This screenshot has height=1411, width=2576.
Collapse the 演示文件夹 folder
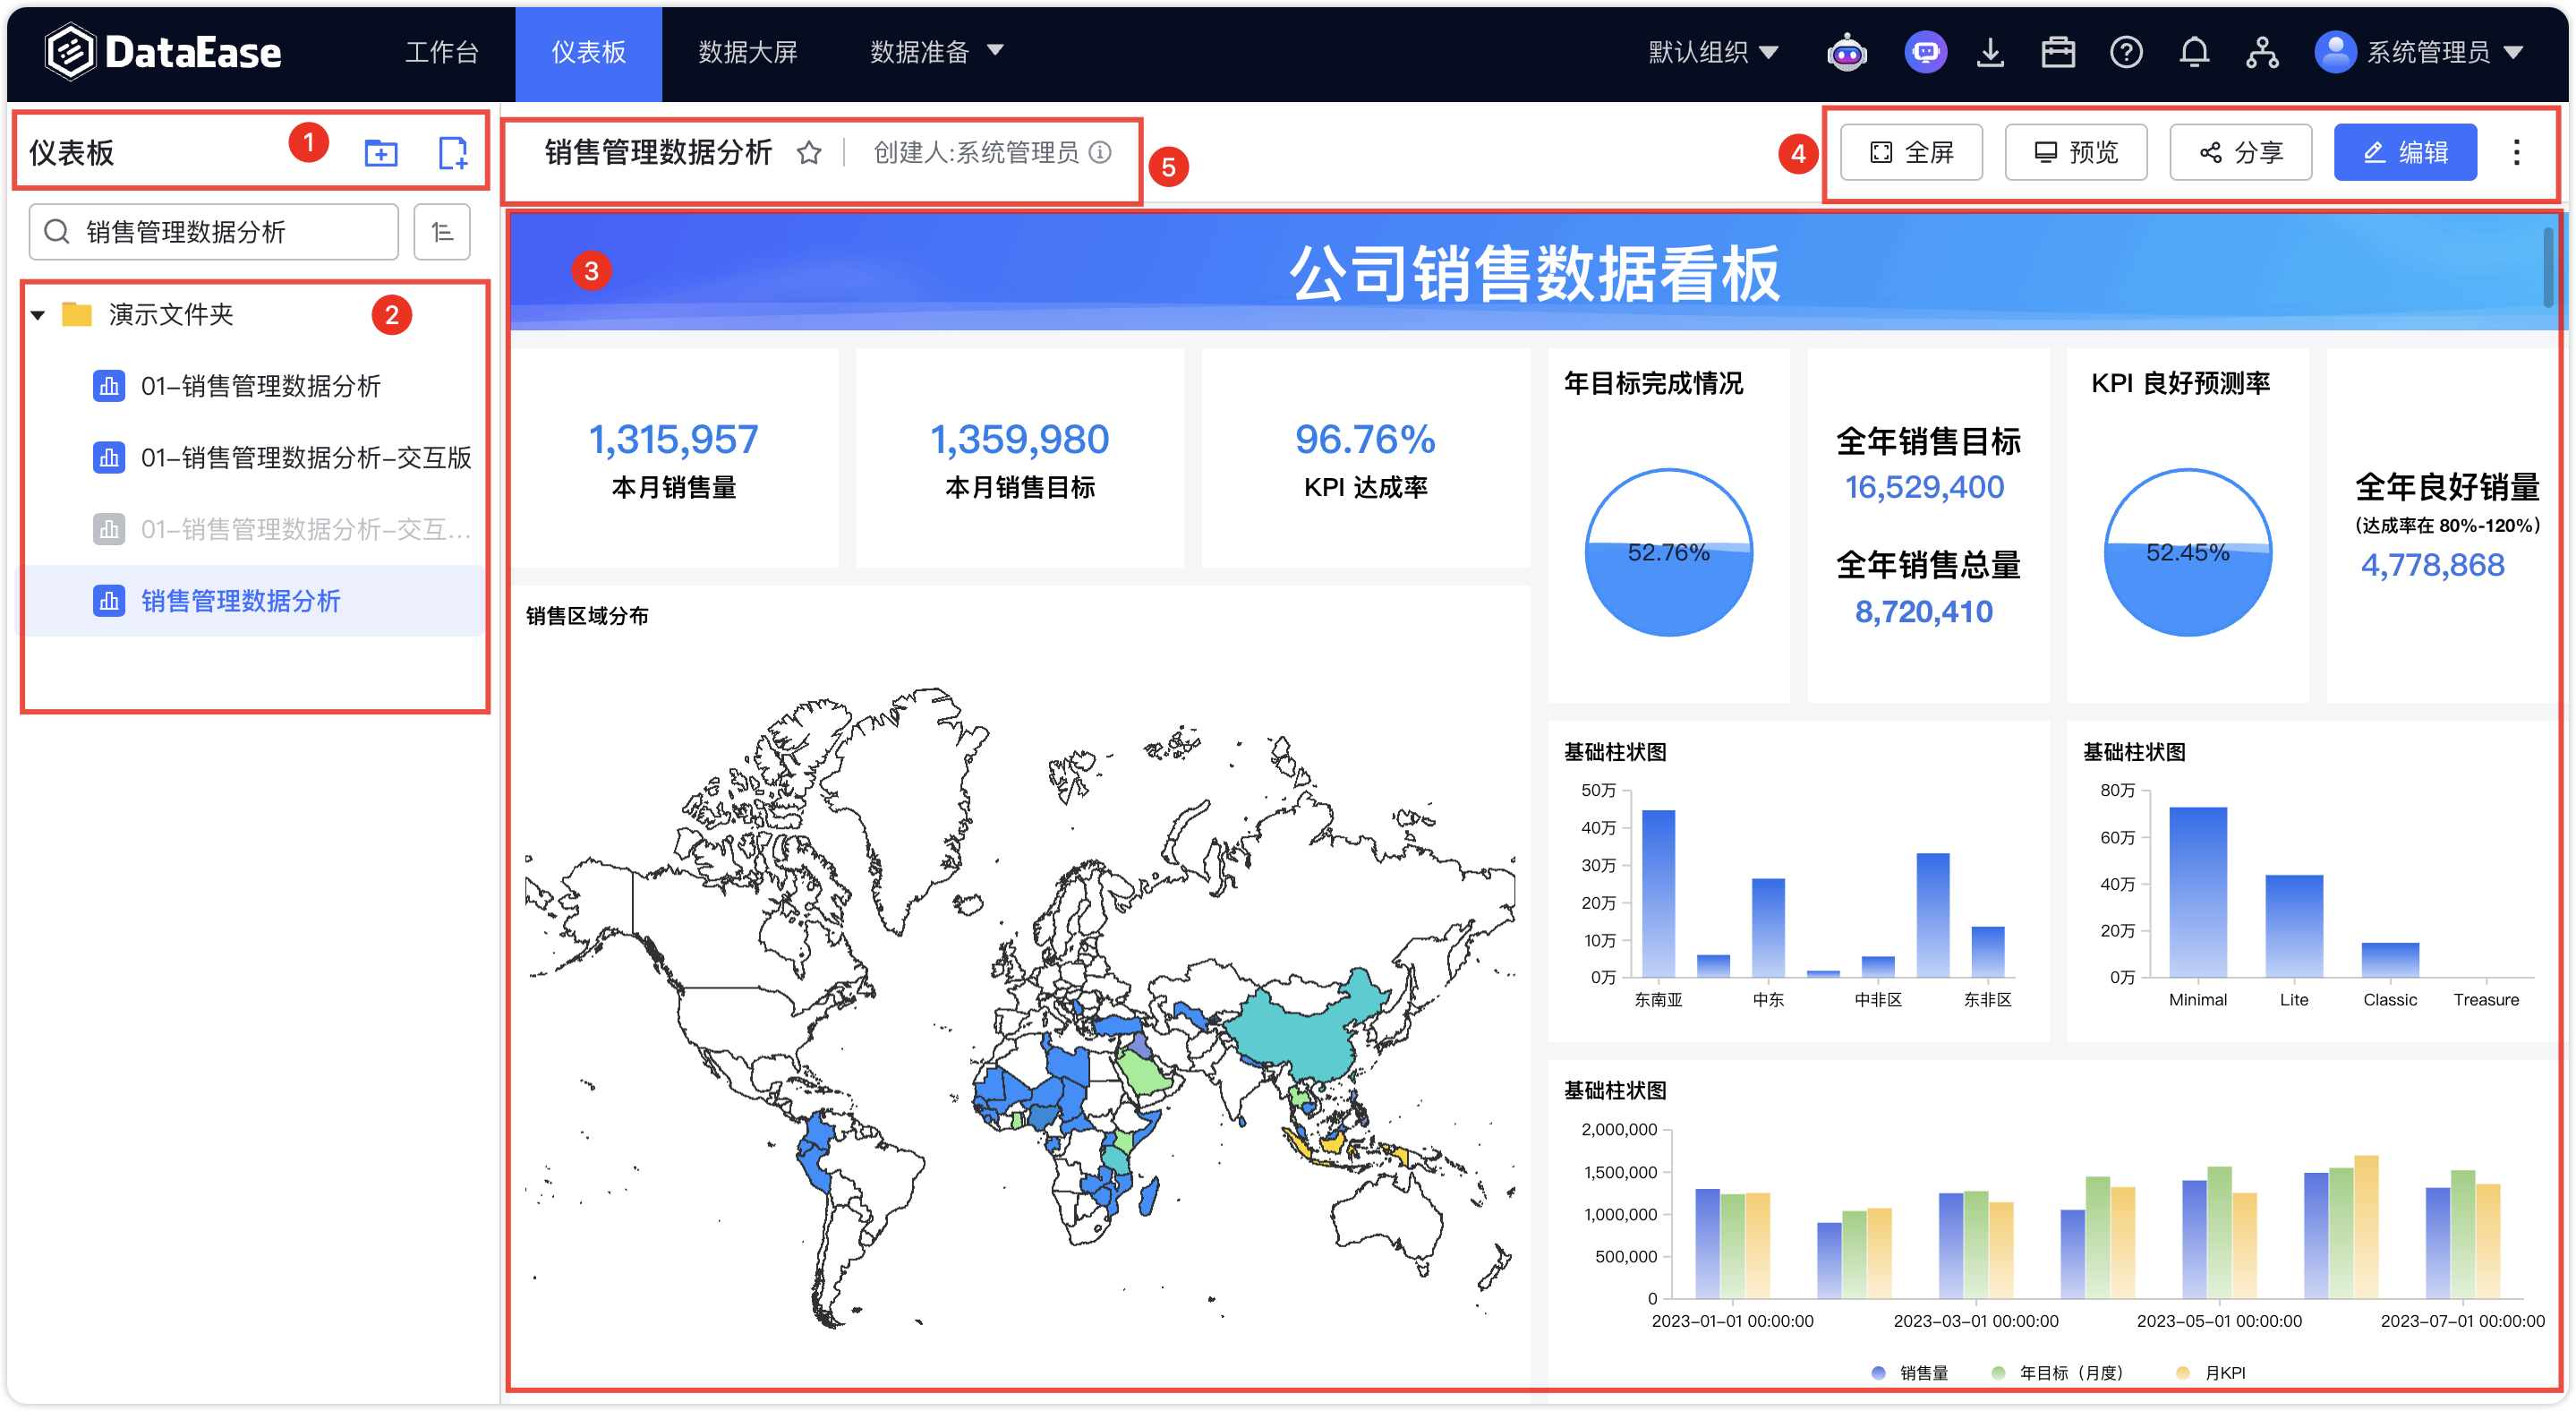(x=38, y=315)
